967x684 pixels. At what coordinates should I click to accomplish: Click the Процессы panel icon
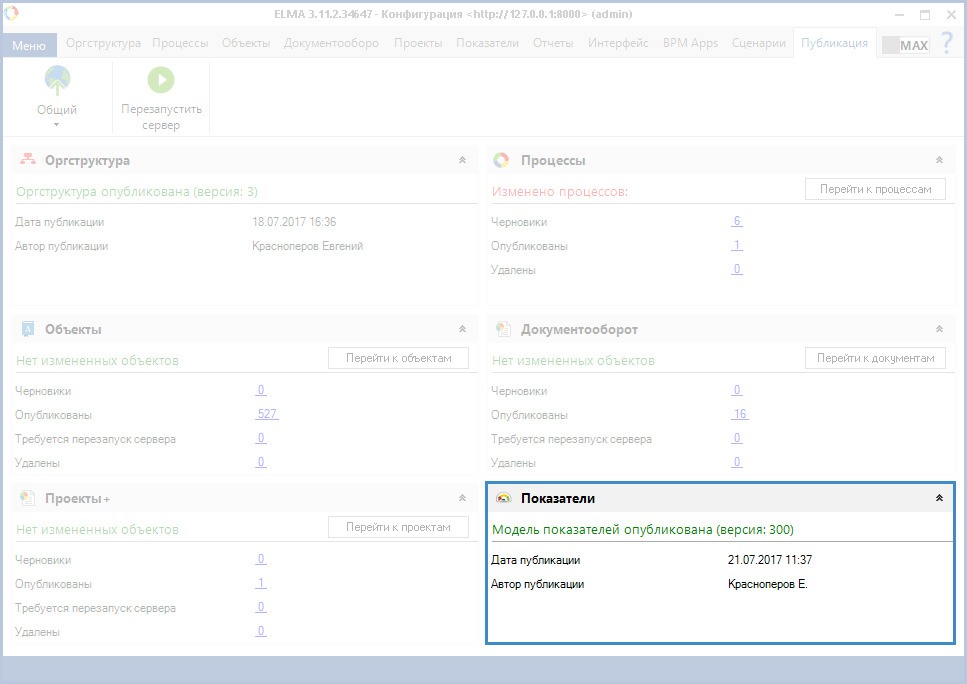[x=503, y=160]
